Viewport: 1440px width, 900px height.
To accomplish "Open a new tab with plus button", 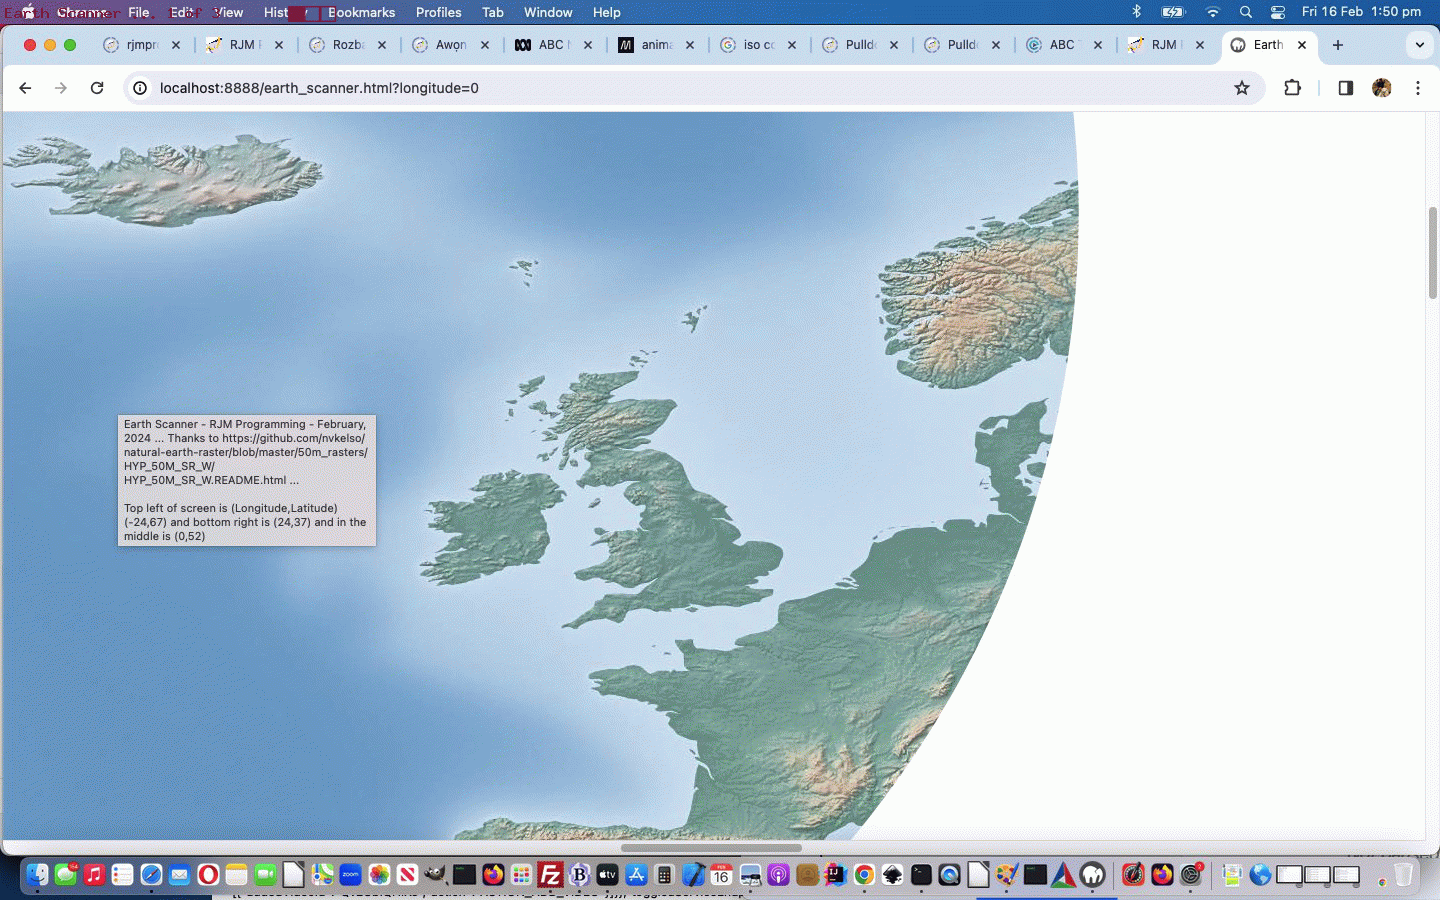I will (x=1337, y=45).
